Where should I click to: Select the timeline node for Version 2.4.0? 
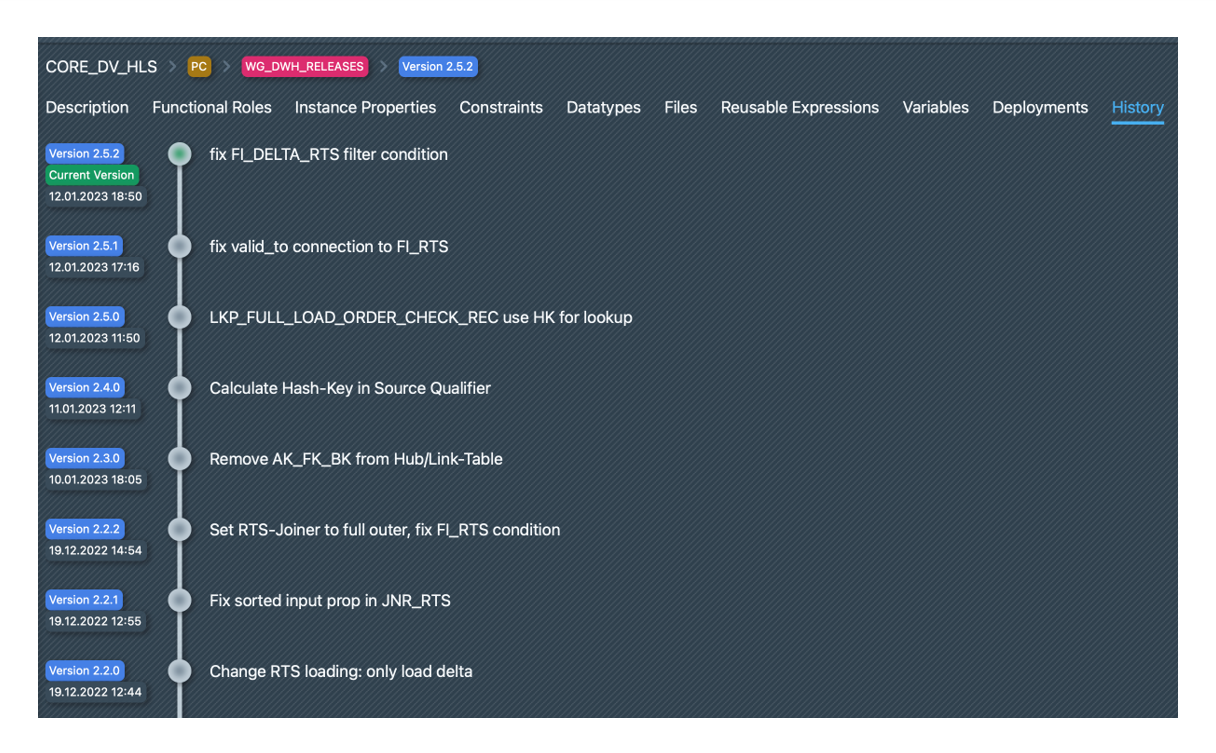180,388
